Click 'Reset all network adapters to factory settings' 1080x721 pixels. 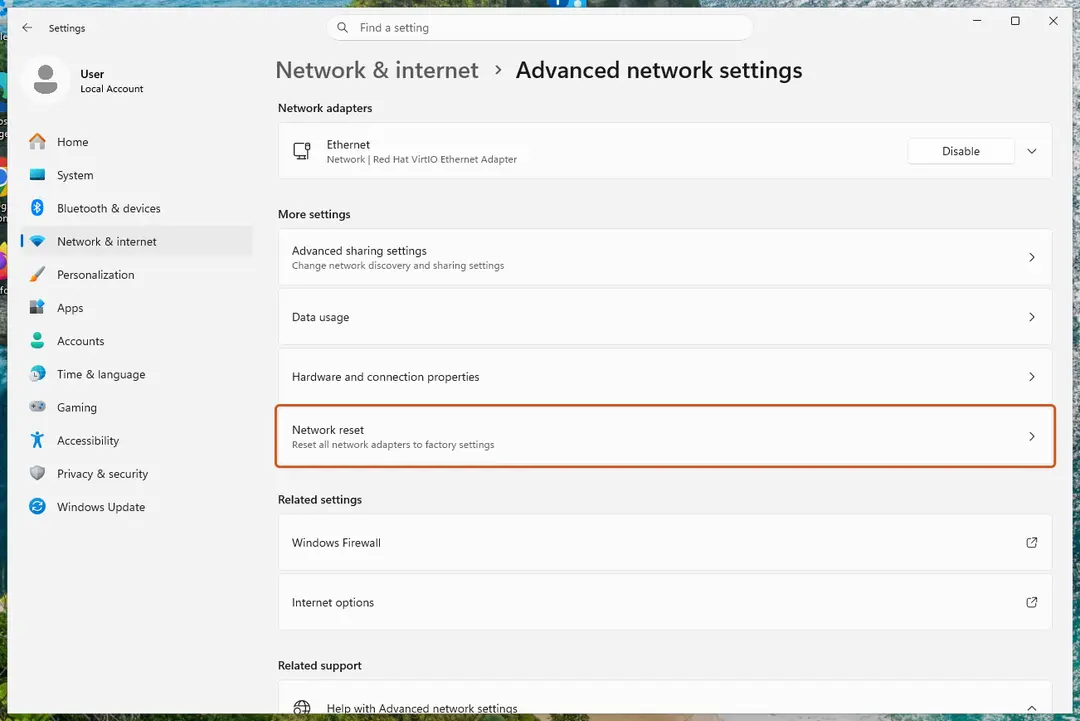[393, 445]
